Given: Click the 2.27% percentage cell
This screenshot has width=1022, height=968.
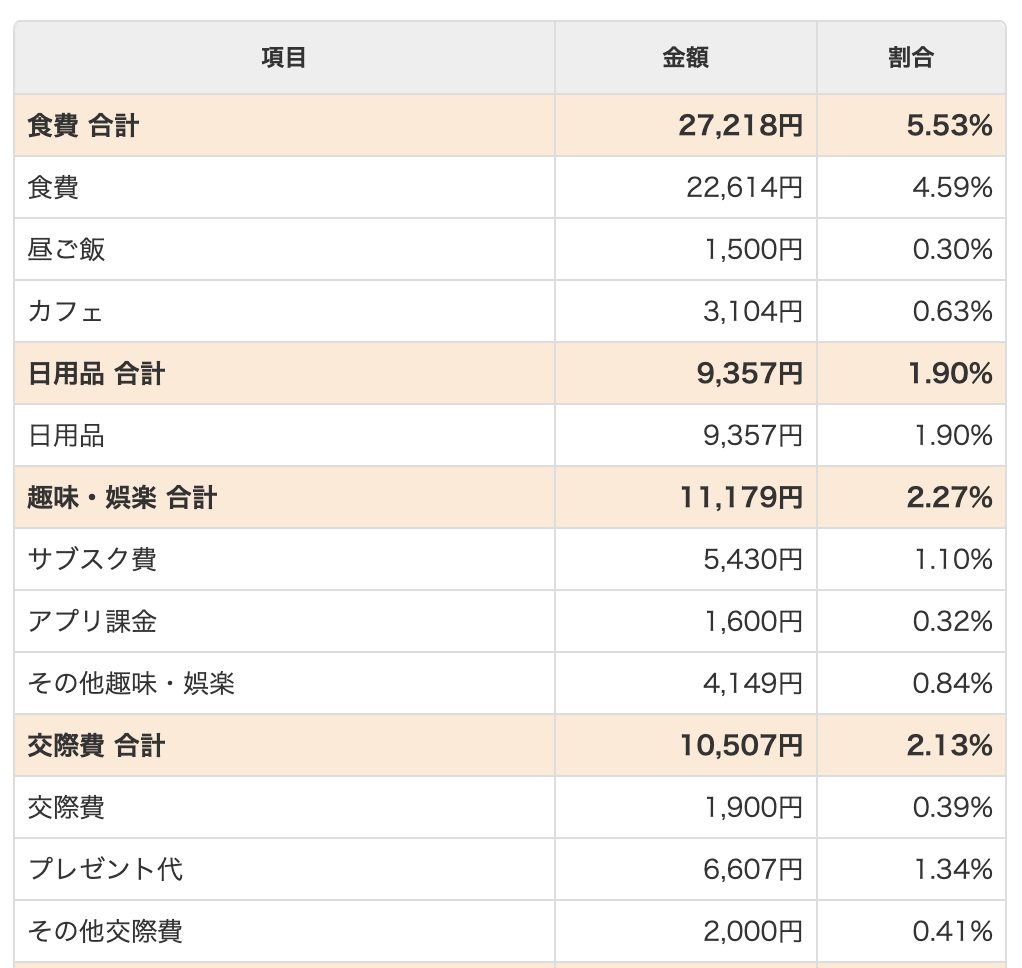Looking at the screenshot, I should [x=949, y=498].
